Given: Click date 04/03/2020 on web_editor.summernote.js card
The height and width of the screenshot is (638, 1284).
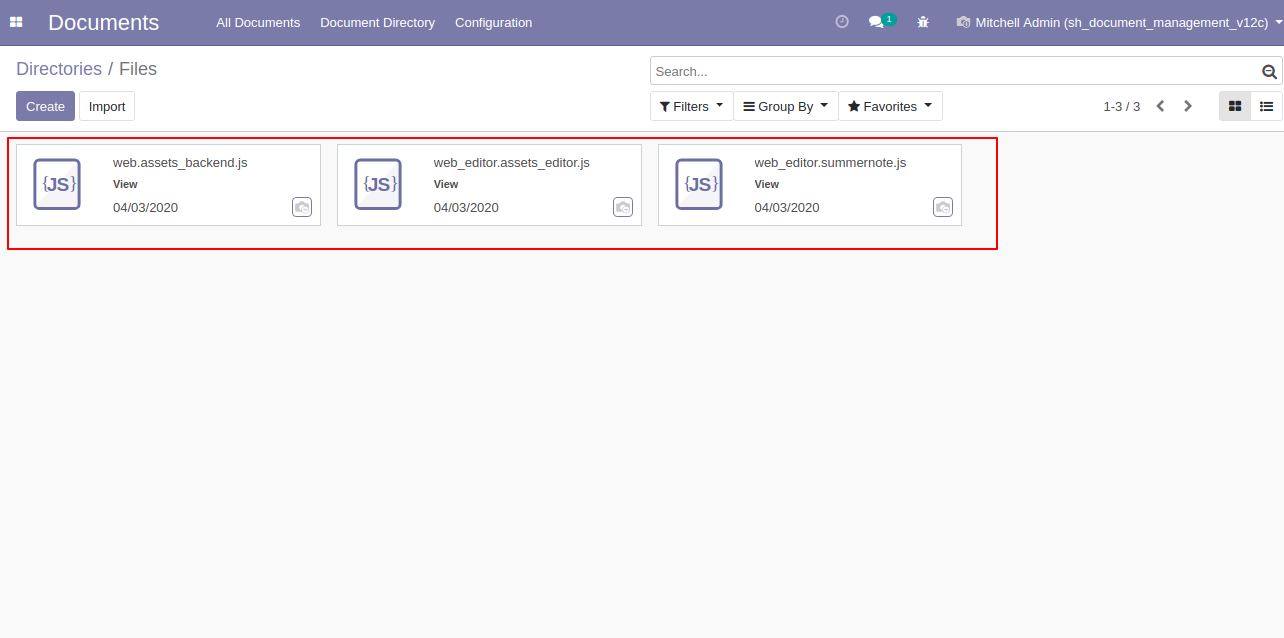Looking at the screenshot, I should click(787, 207).
